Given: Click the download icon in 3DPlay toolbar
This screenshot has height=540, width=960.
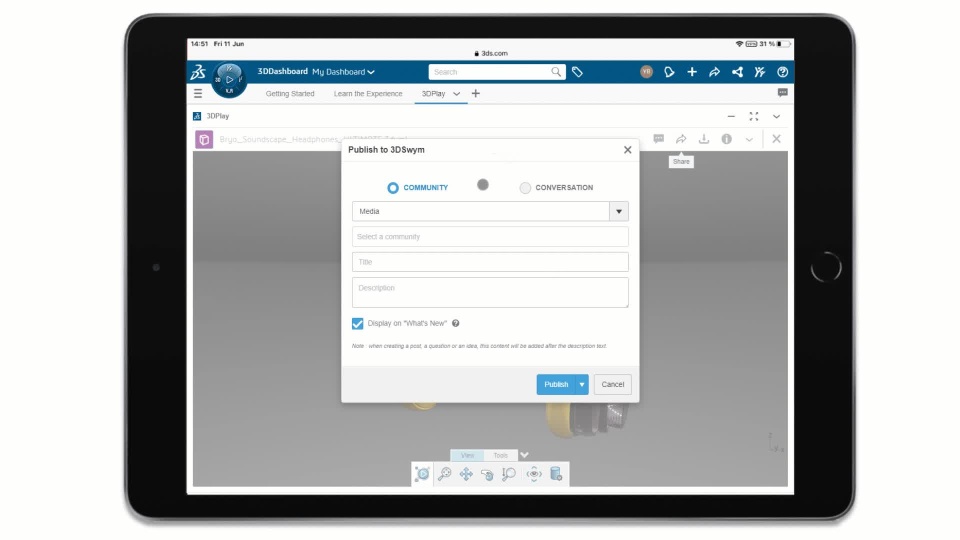Looking at the screenshot, I should [x=704, y=139].
